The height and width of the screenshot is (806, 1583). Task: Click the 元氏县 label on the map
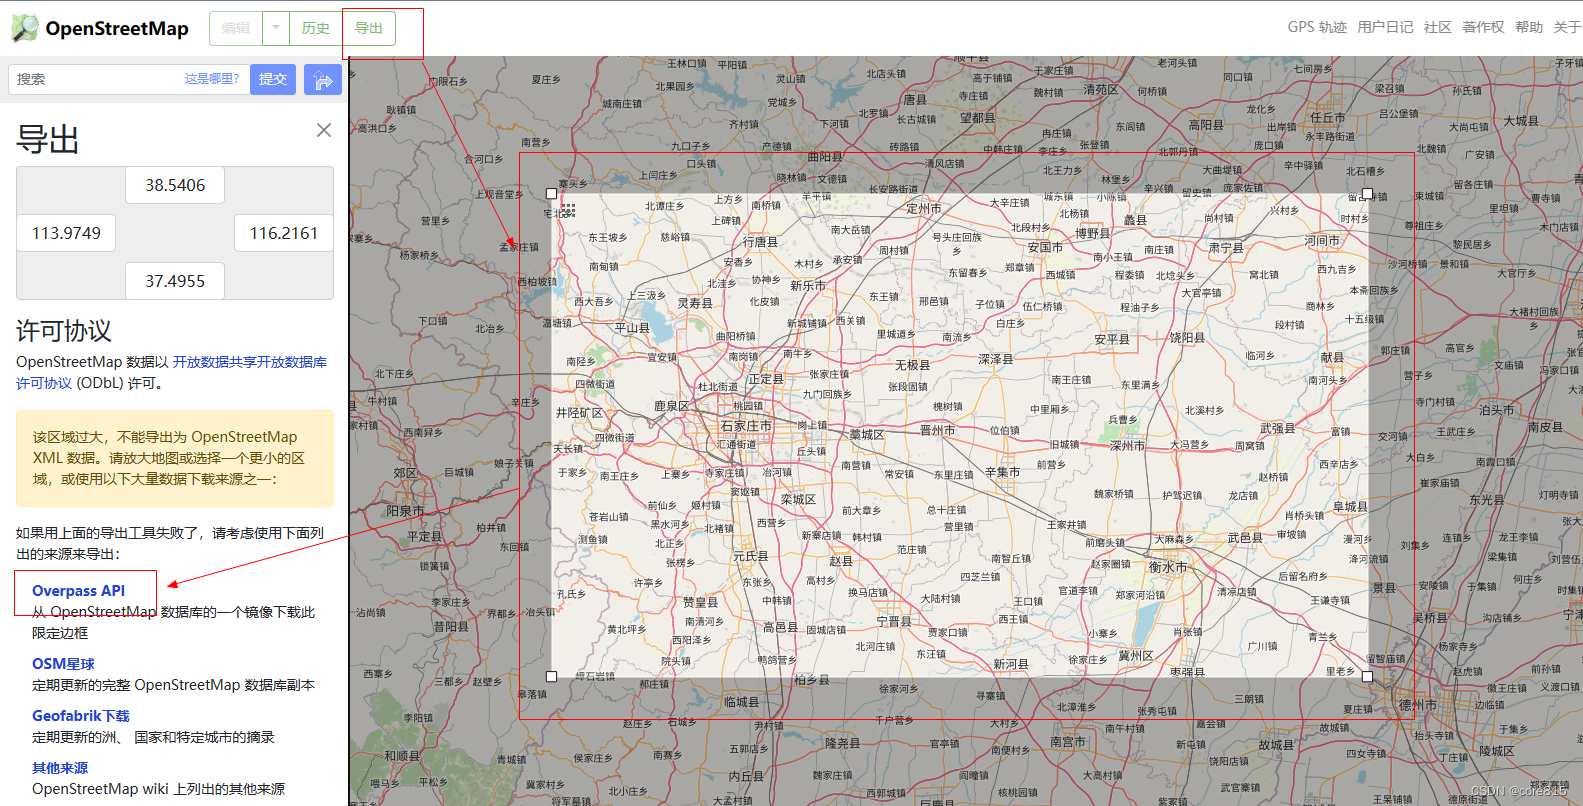[x=751, y=556]
